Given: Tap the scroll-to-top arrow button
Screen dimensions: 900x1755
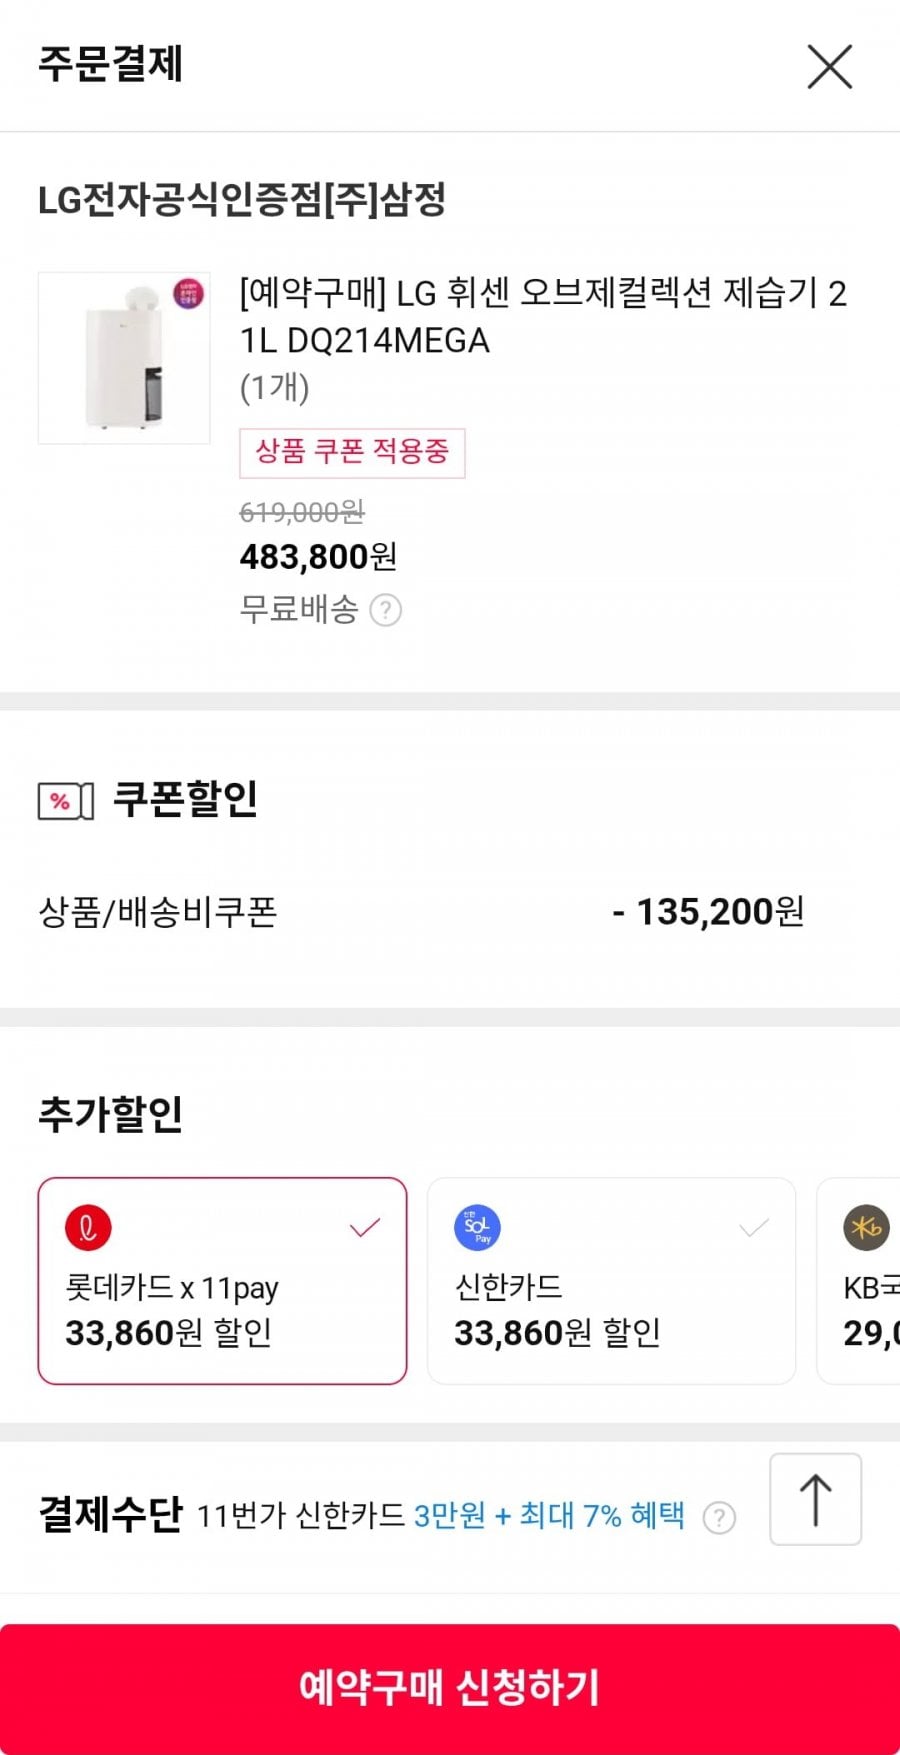Looking at the screenshot, I should point(815,1499).
